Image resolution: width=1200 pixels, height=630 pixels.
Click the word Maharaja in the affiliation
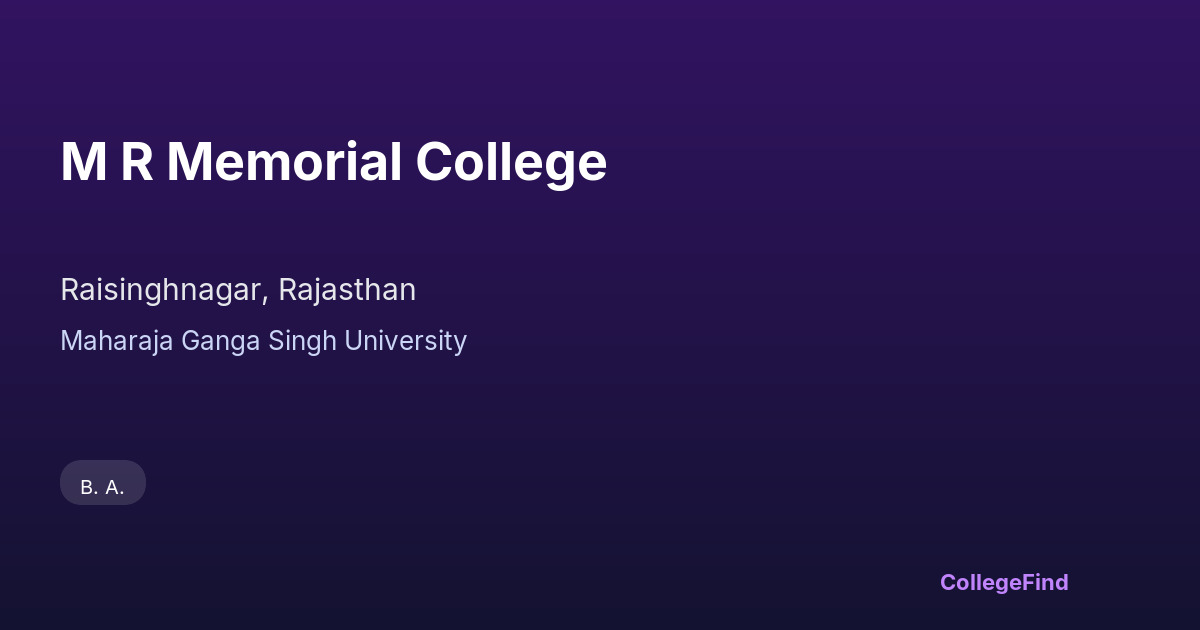(117, 341)
